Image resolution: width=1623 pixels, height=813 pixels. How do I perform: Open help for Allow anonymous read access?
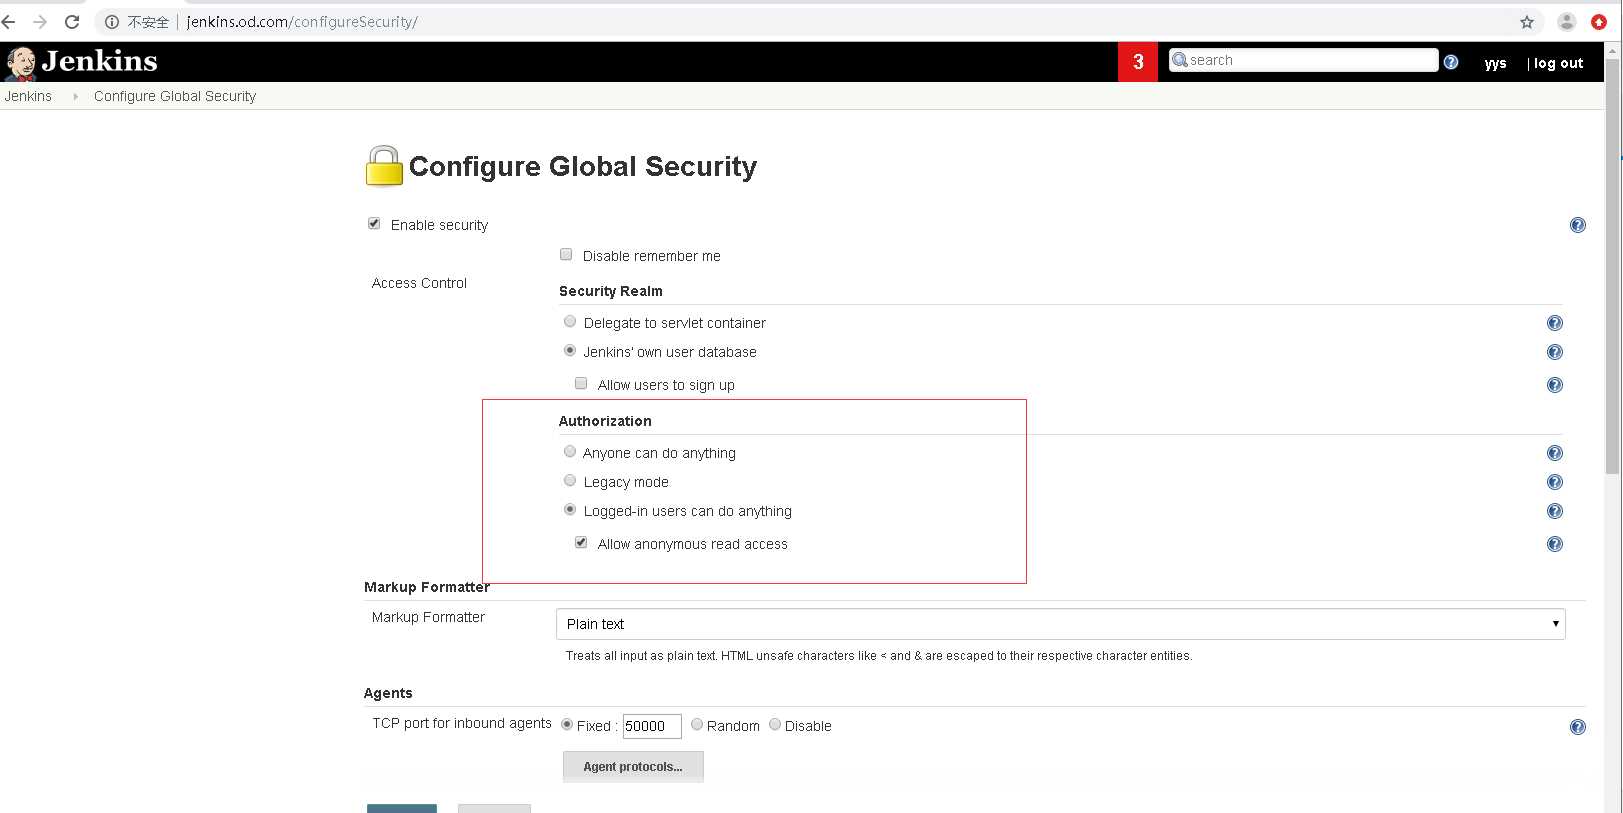click(1554, 544)
